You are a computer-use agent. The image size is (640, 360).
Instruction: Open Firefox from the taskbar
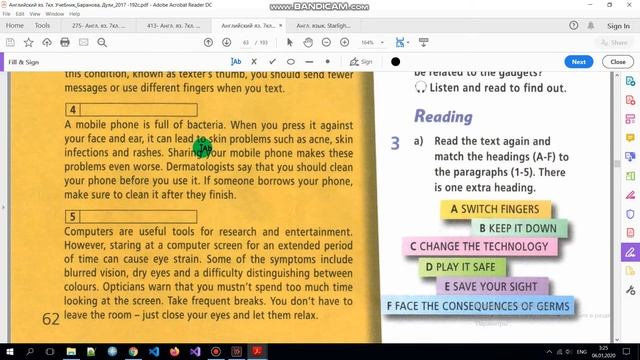pyautogui.click(x=175, y=351)
